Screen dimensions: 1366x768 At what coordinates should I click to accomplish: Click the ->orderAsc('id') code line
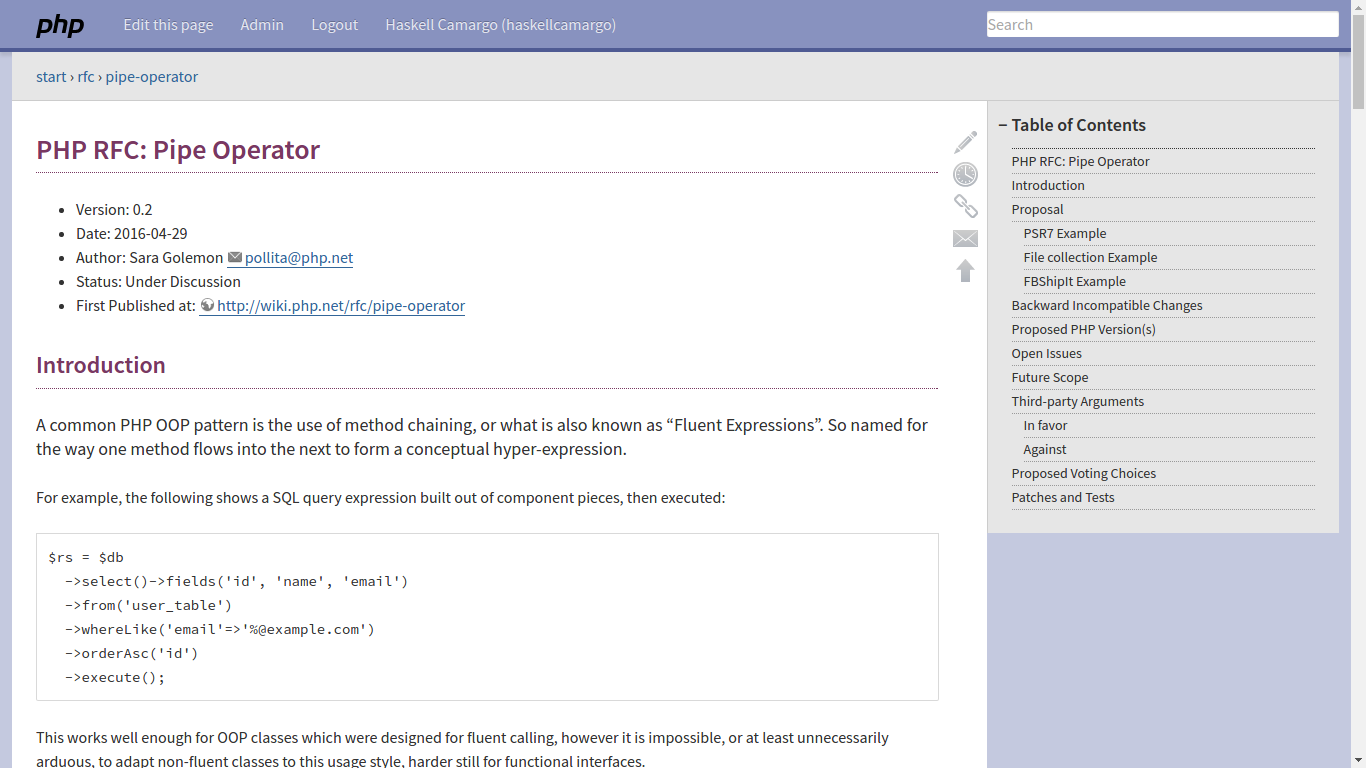(x=132, y=654)
